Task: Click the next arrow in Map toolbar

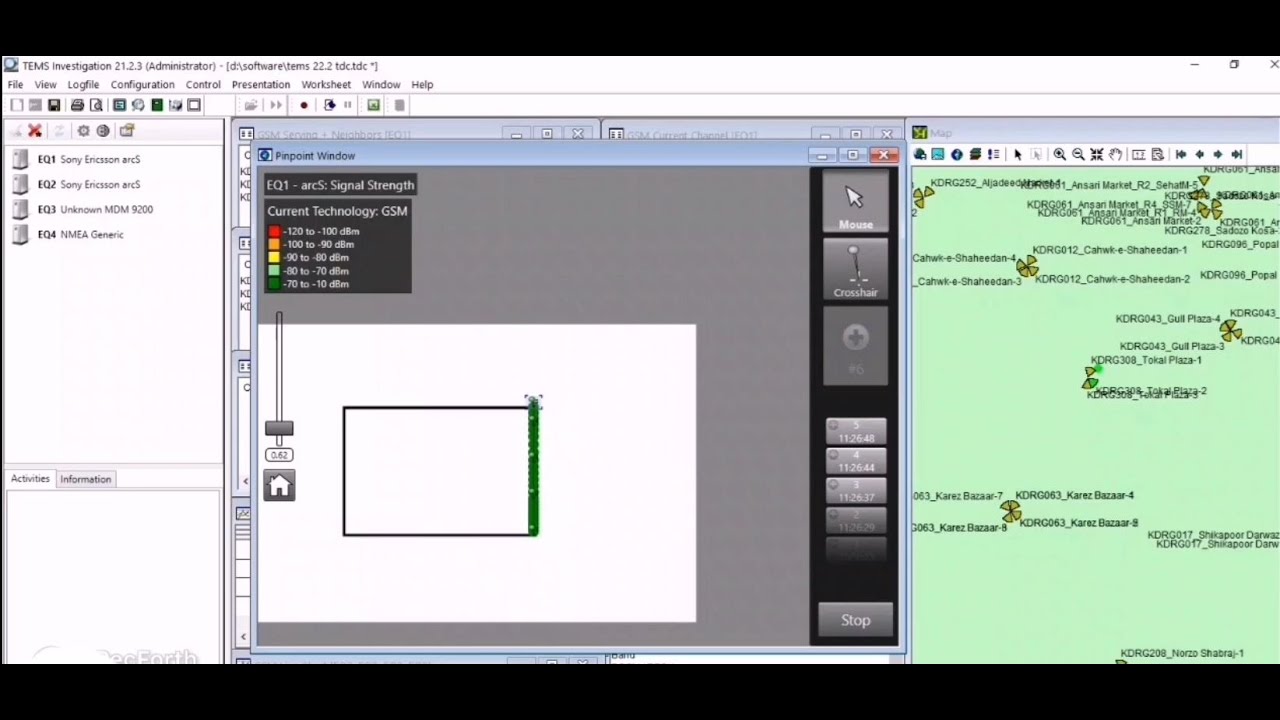Action: coord(1218,154)
